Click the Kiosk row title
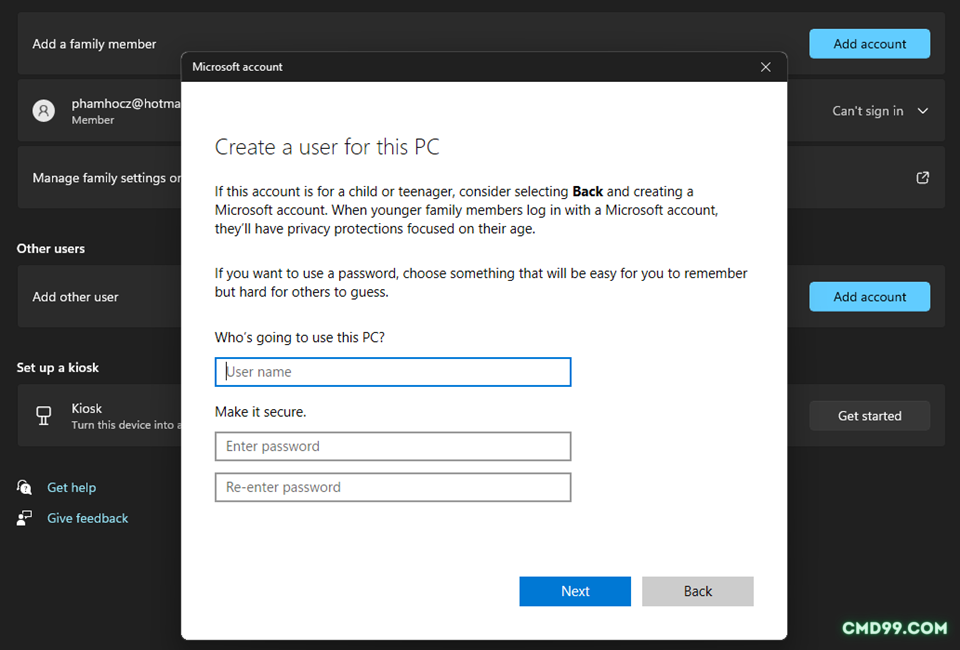This screenshot has height=650, width=960. tap(87, 408)
